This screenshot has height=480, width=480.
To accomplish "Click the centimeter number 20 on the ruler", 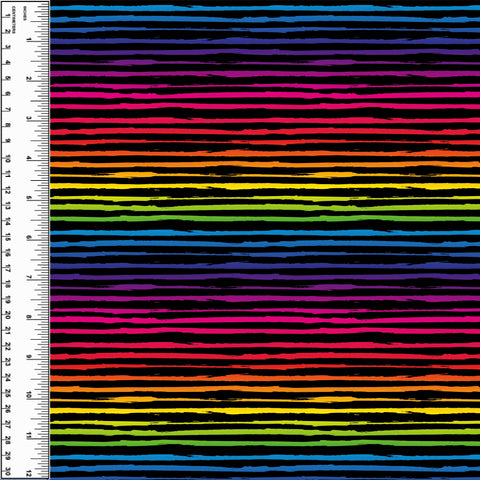I will 7,315.
